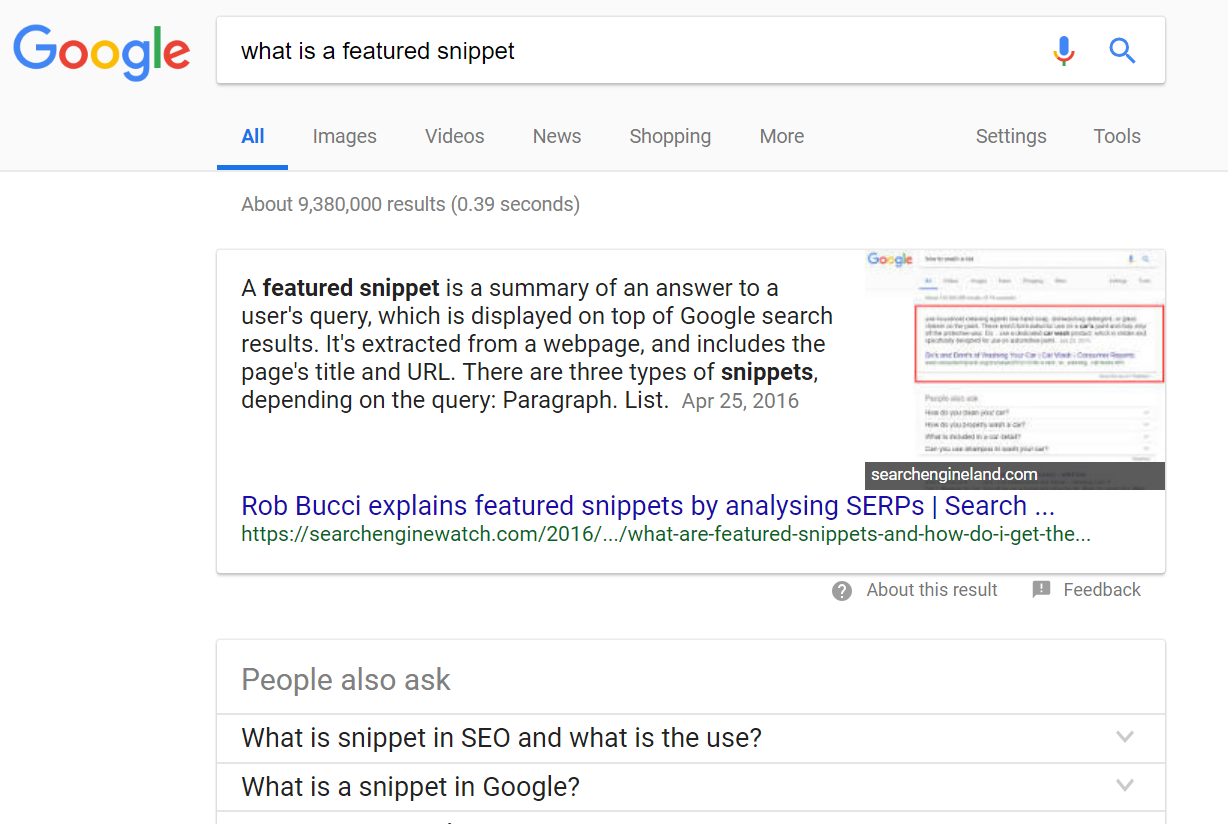Go to the News tab

[x=557, y=136]
